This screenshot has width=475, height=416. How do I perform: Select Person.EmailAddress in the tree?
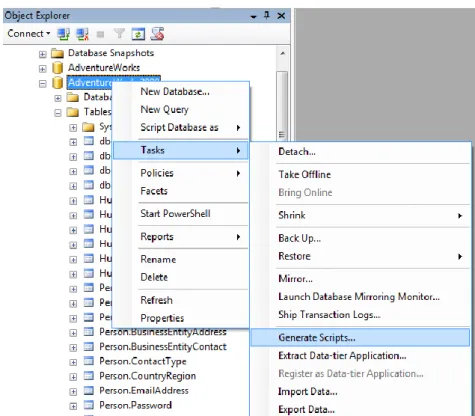[x=144, y=391]
